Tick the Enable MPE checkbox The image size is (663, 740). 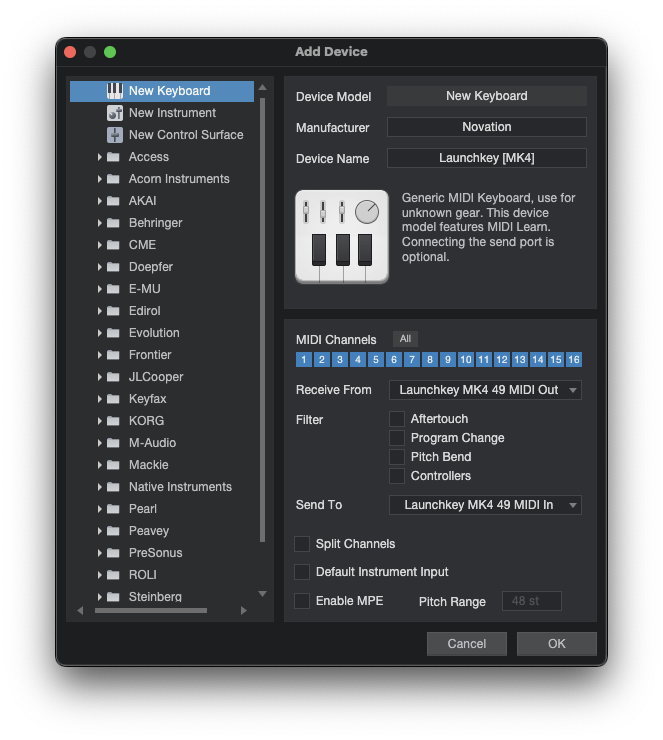point(302,601)
